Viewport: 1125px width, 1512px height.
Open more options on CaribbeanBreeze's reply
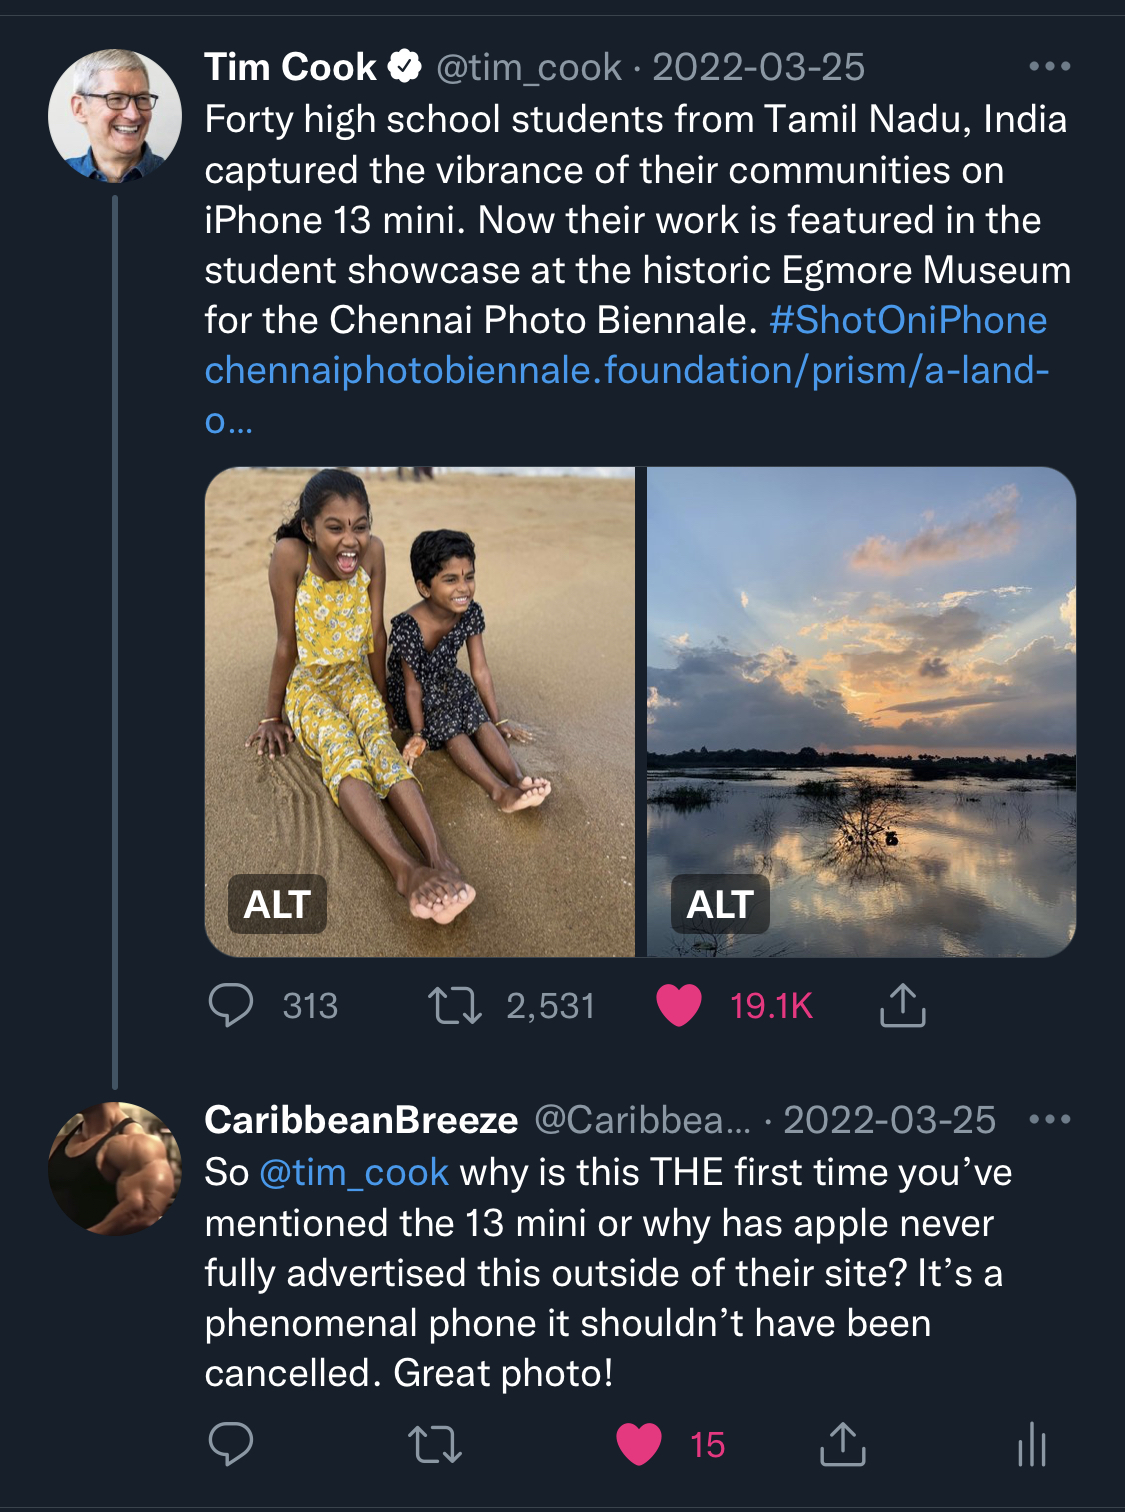pyautogui.click(x=1049, y=1119)
